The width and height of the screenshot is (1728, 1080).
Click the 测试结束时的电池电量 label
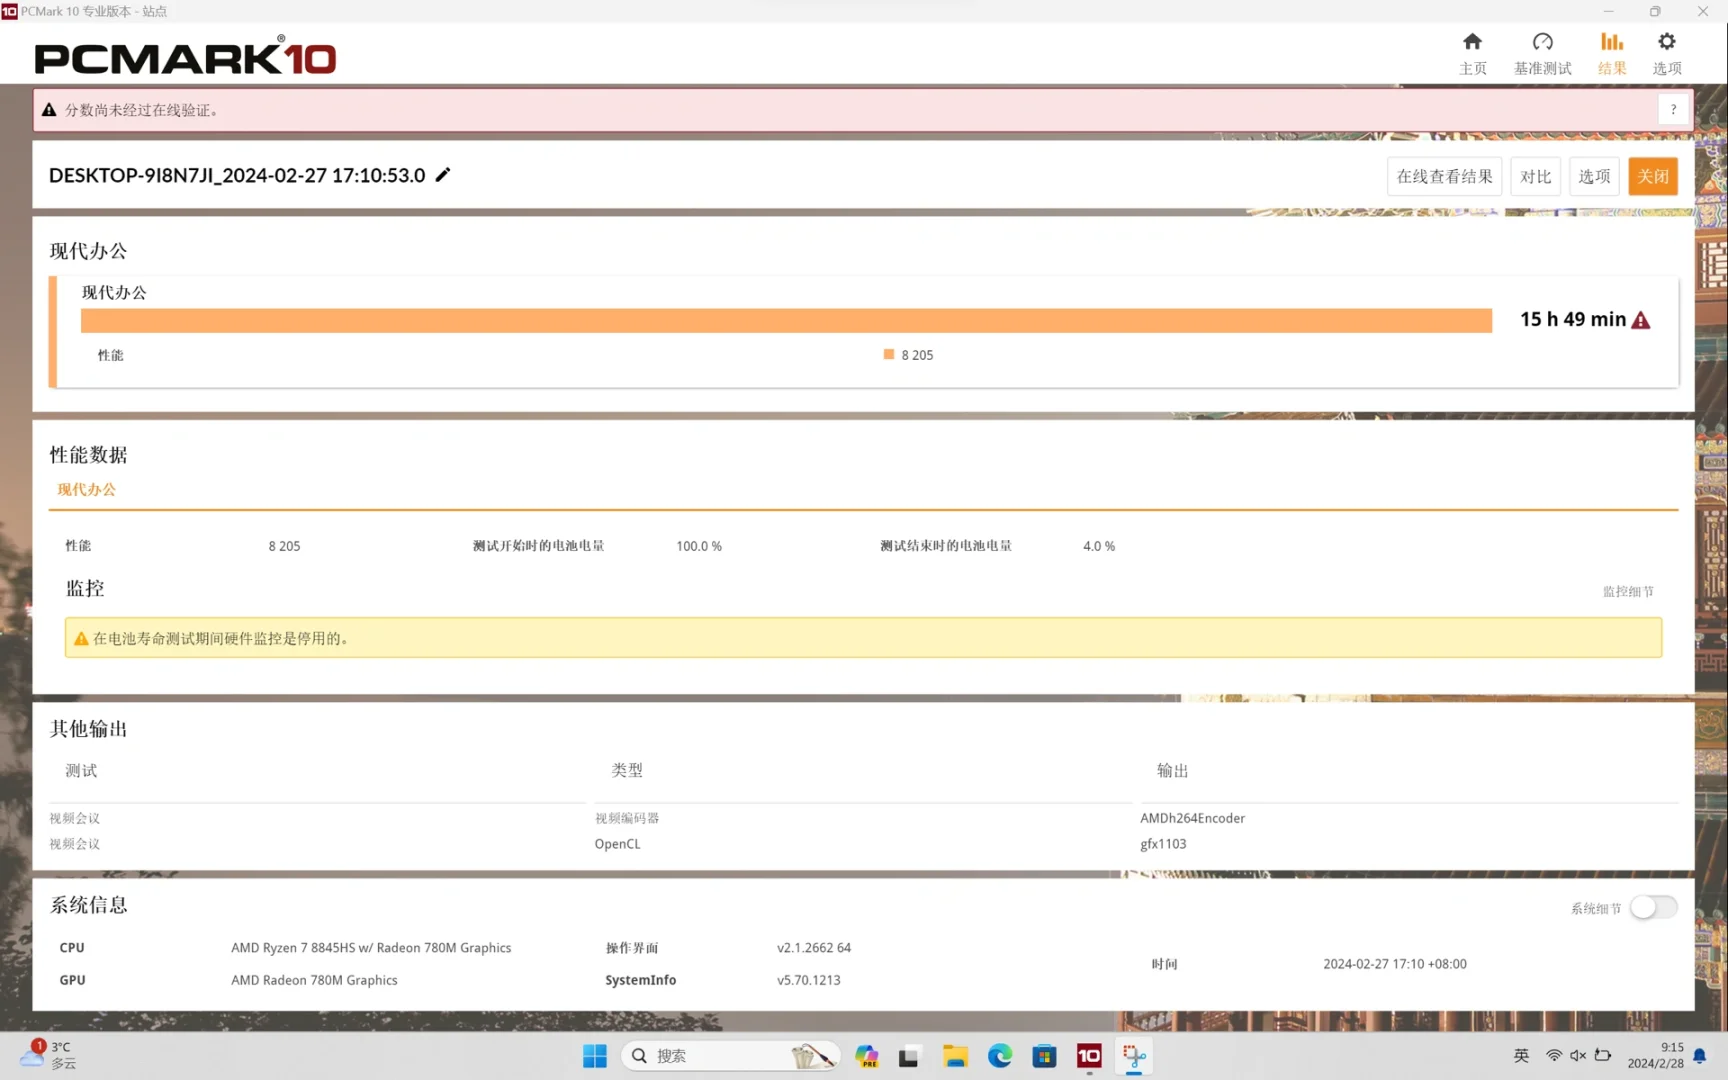click(x=946, y=546)
